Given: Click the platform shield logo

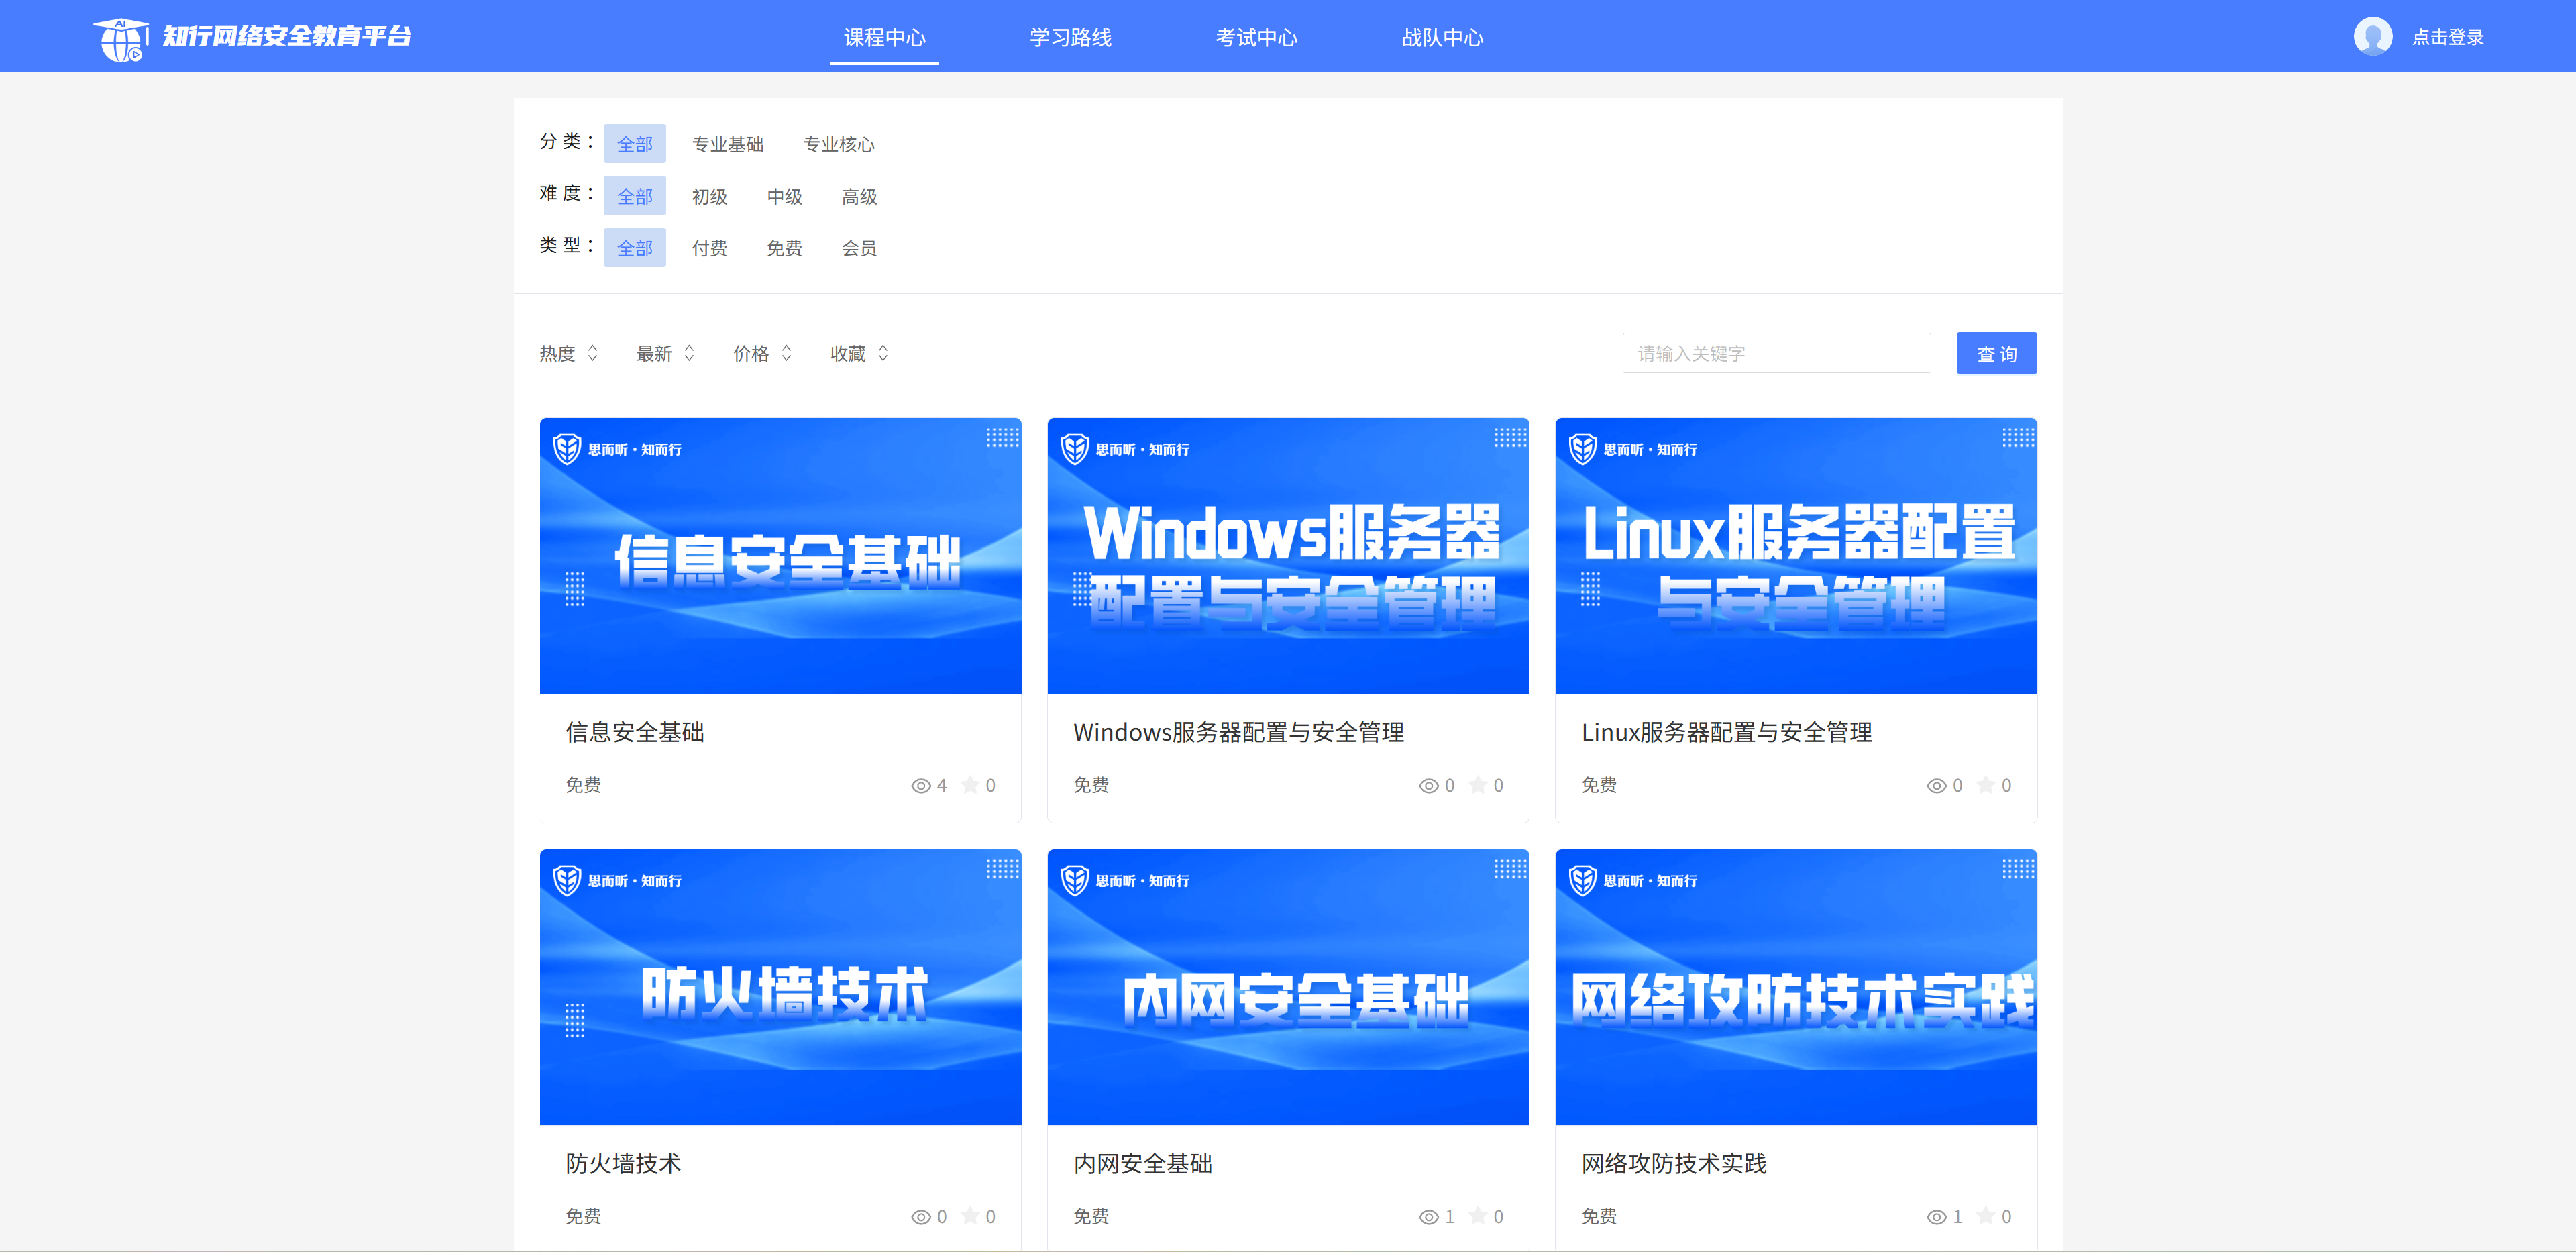Looking at the screenshot, I should 120,36.
